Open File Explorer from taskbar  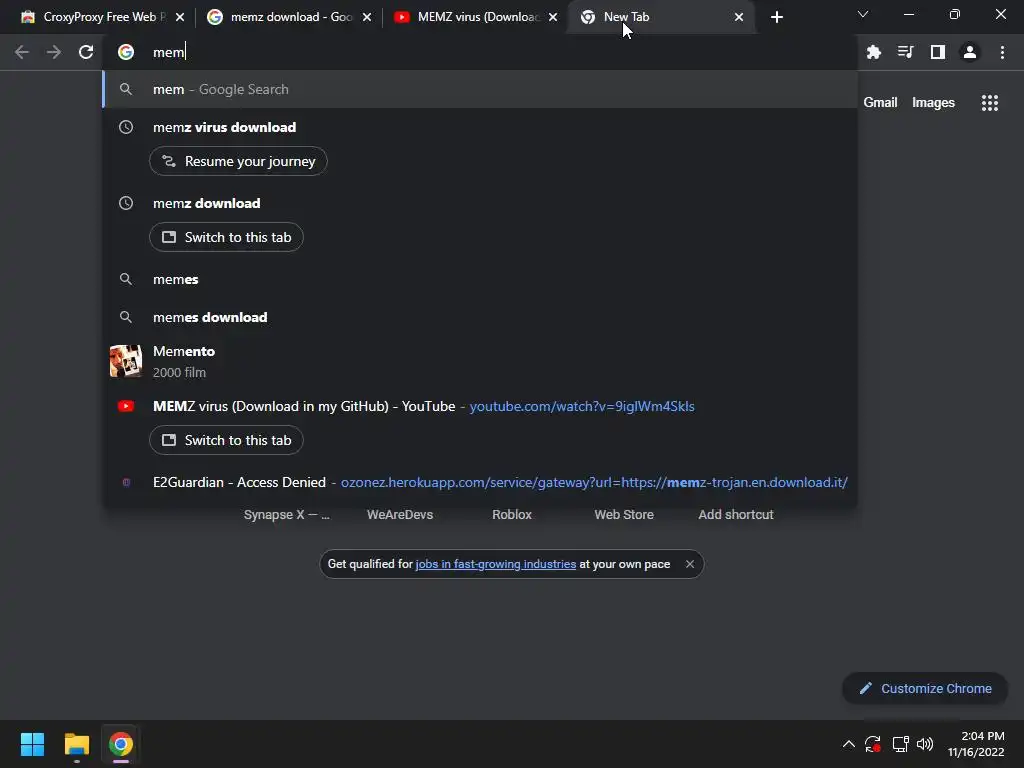(76, 744)
